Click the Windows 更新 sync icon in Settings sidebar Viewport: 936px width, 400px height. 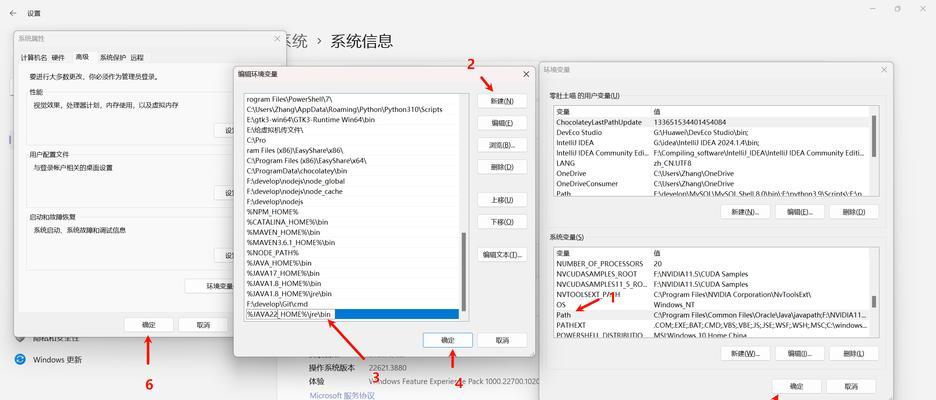tap(20, 359)
